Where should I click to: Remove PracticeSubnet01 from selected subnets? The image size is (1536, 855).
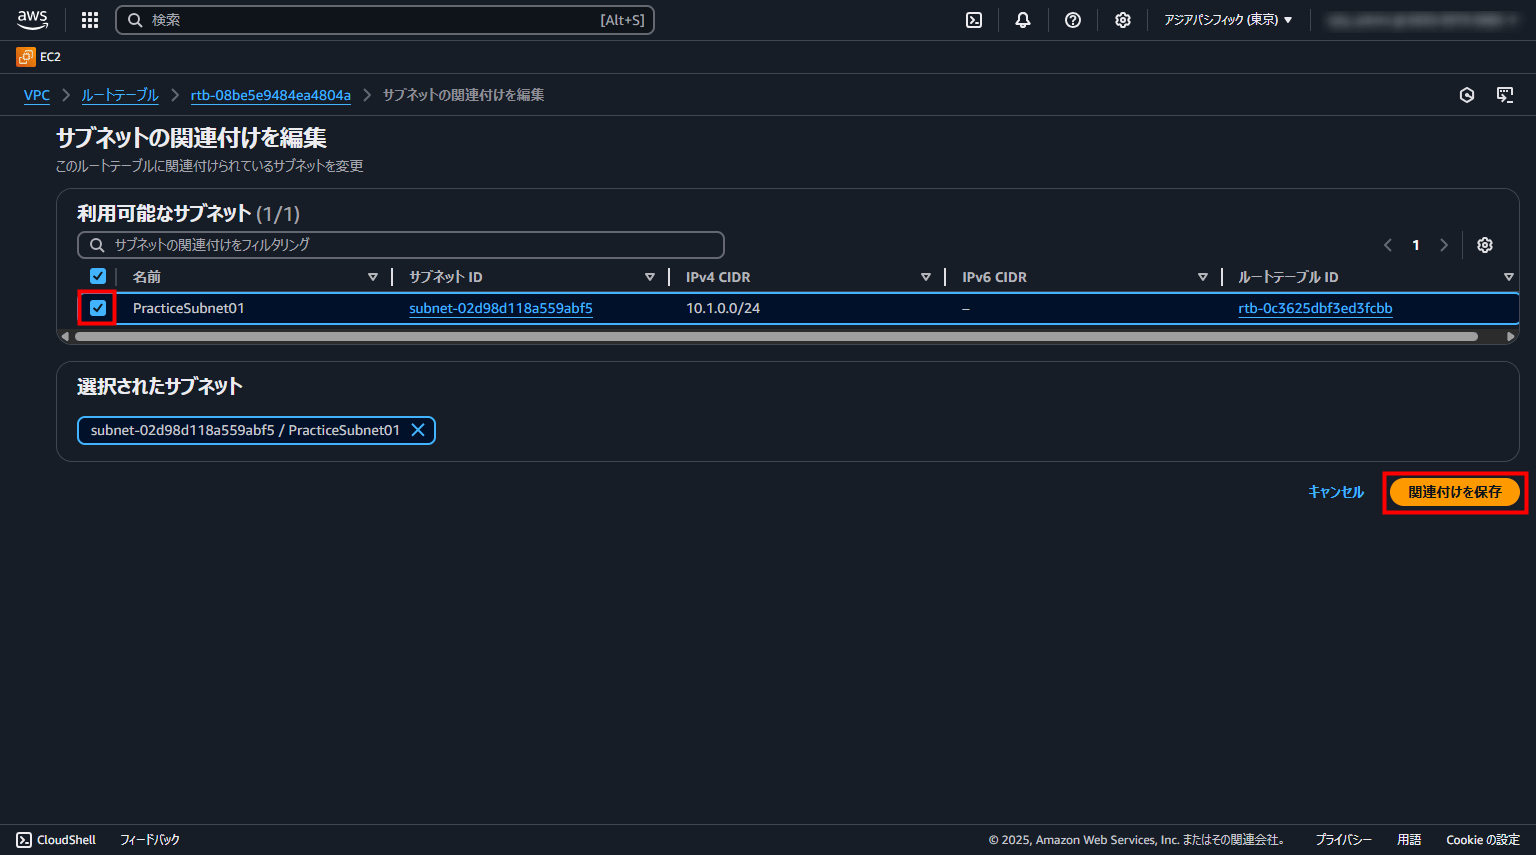pyautogui.click(x=418, y=430)
